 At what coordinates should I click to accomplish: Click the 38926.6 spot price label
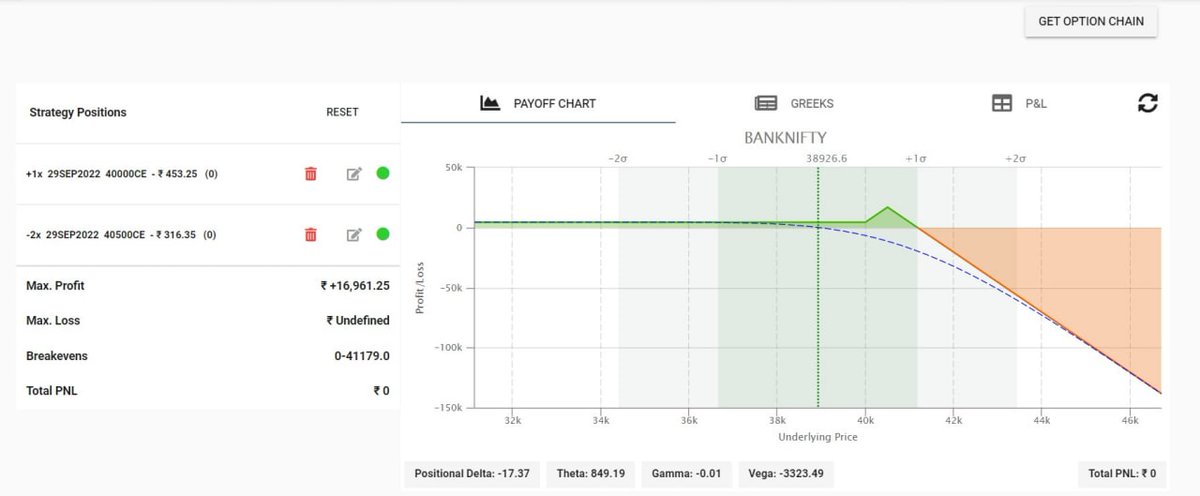826,158
